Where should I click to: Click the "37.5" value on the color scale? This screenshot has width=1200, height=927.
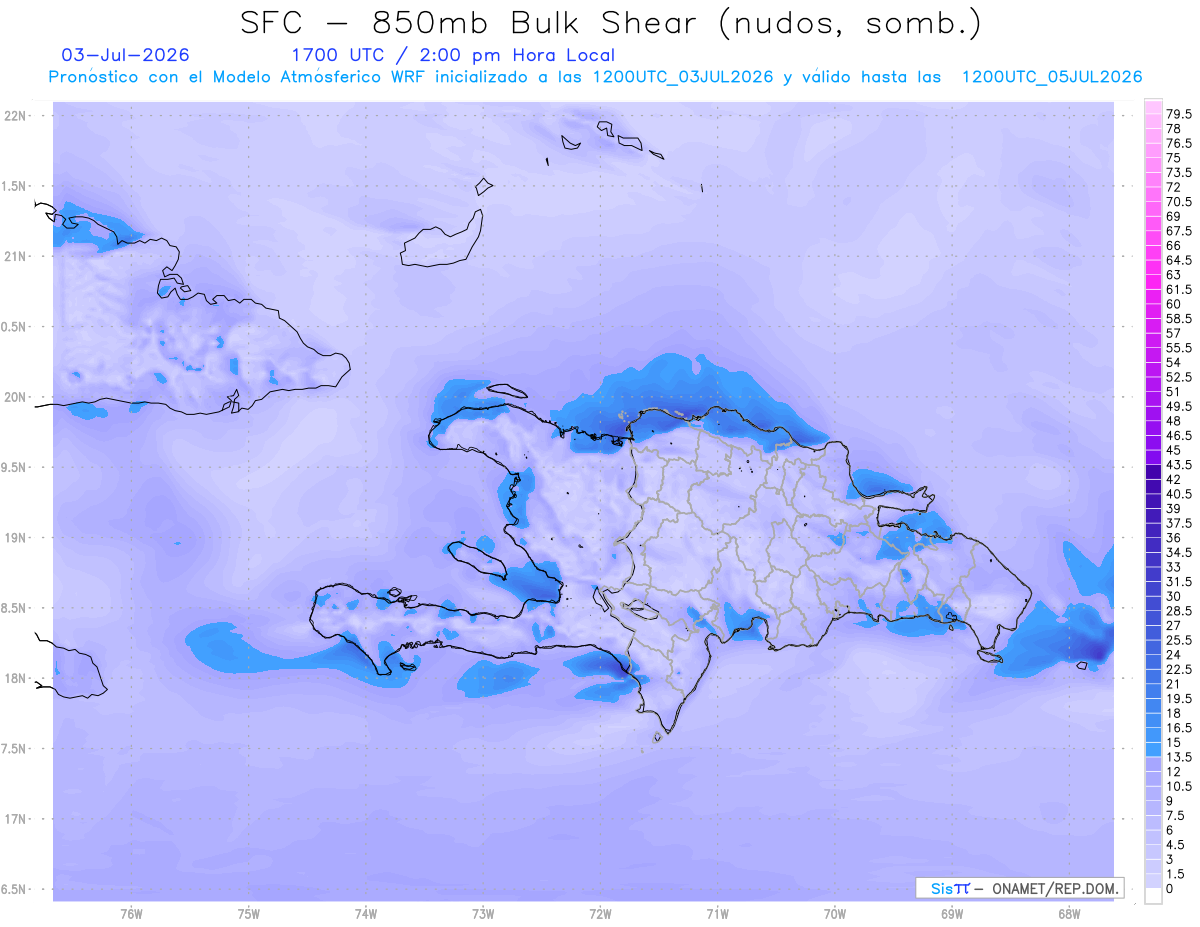[1179, 523]
